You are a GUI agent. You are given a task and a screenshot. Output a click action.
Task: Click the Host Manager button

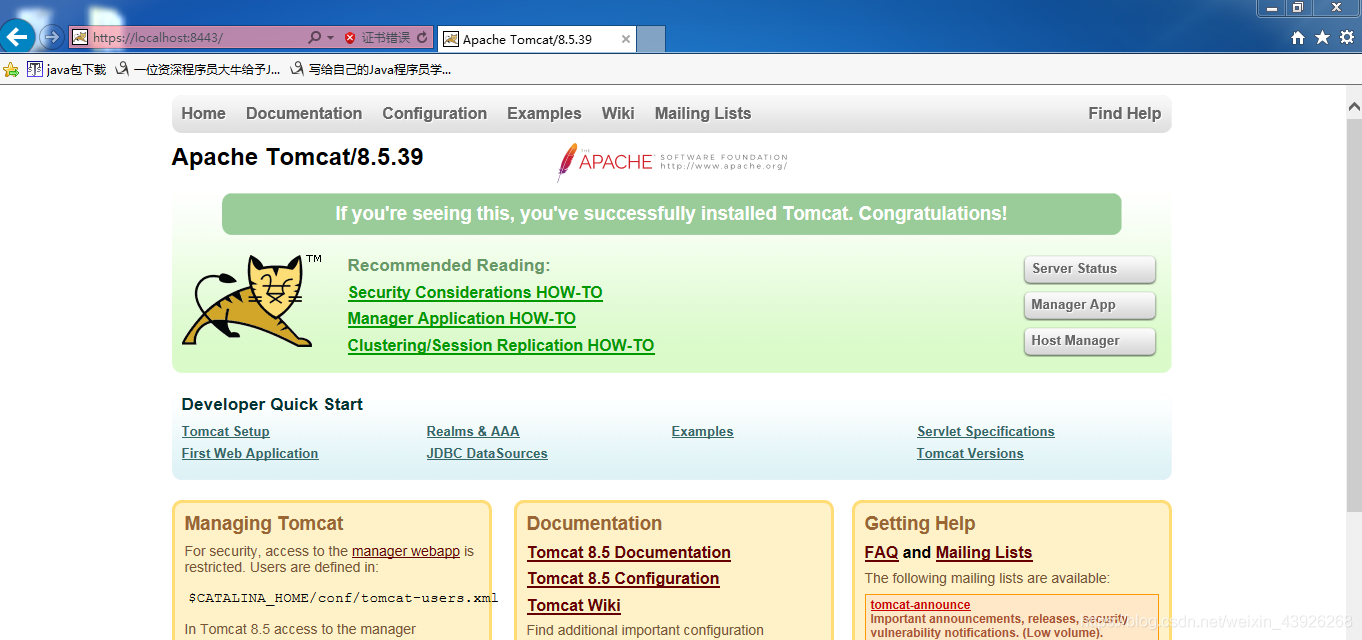[1089, 341]
